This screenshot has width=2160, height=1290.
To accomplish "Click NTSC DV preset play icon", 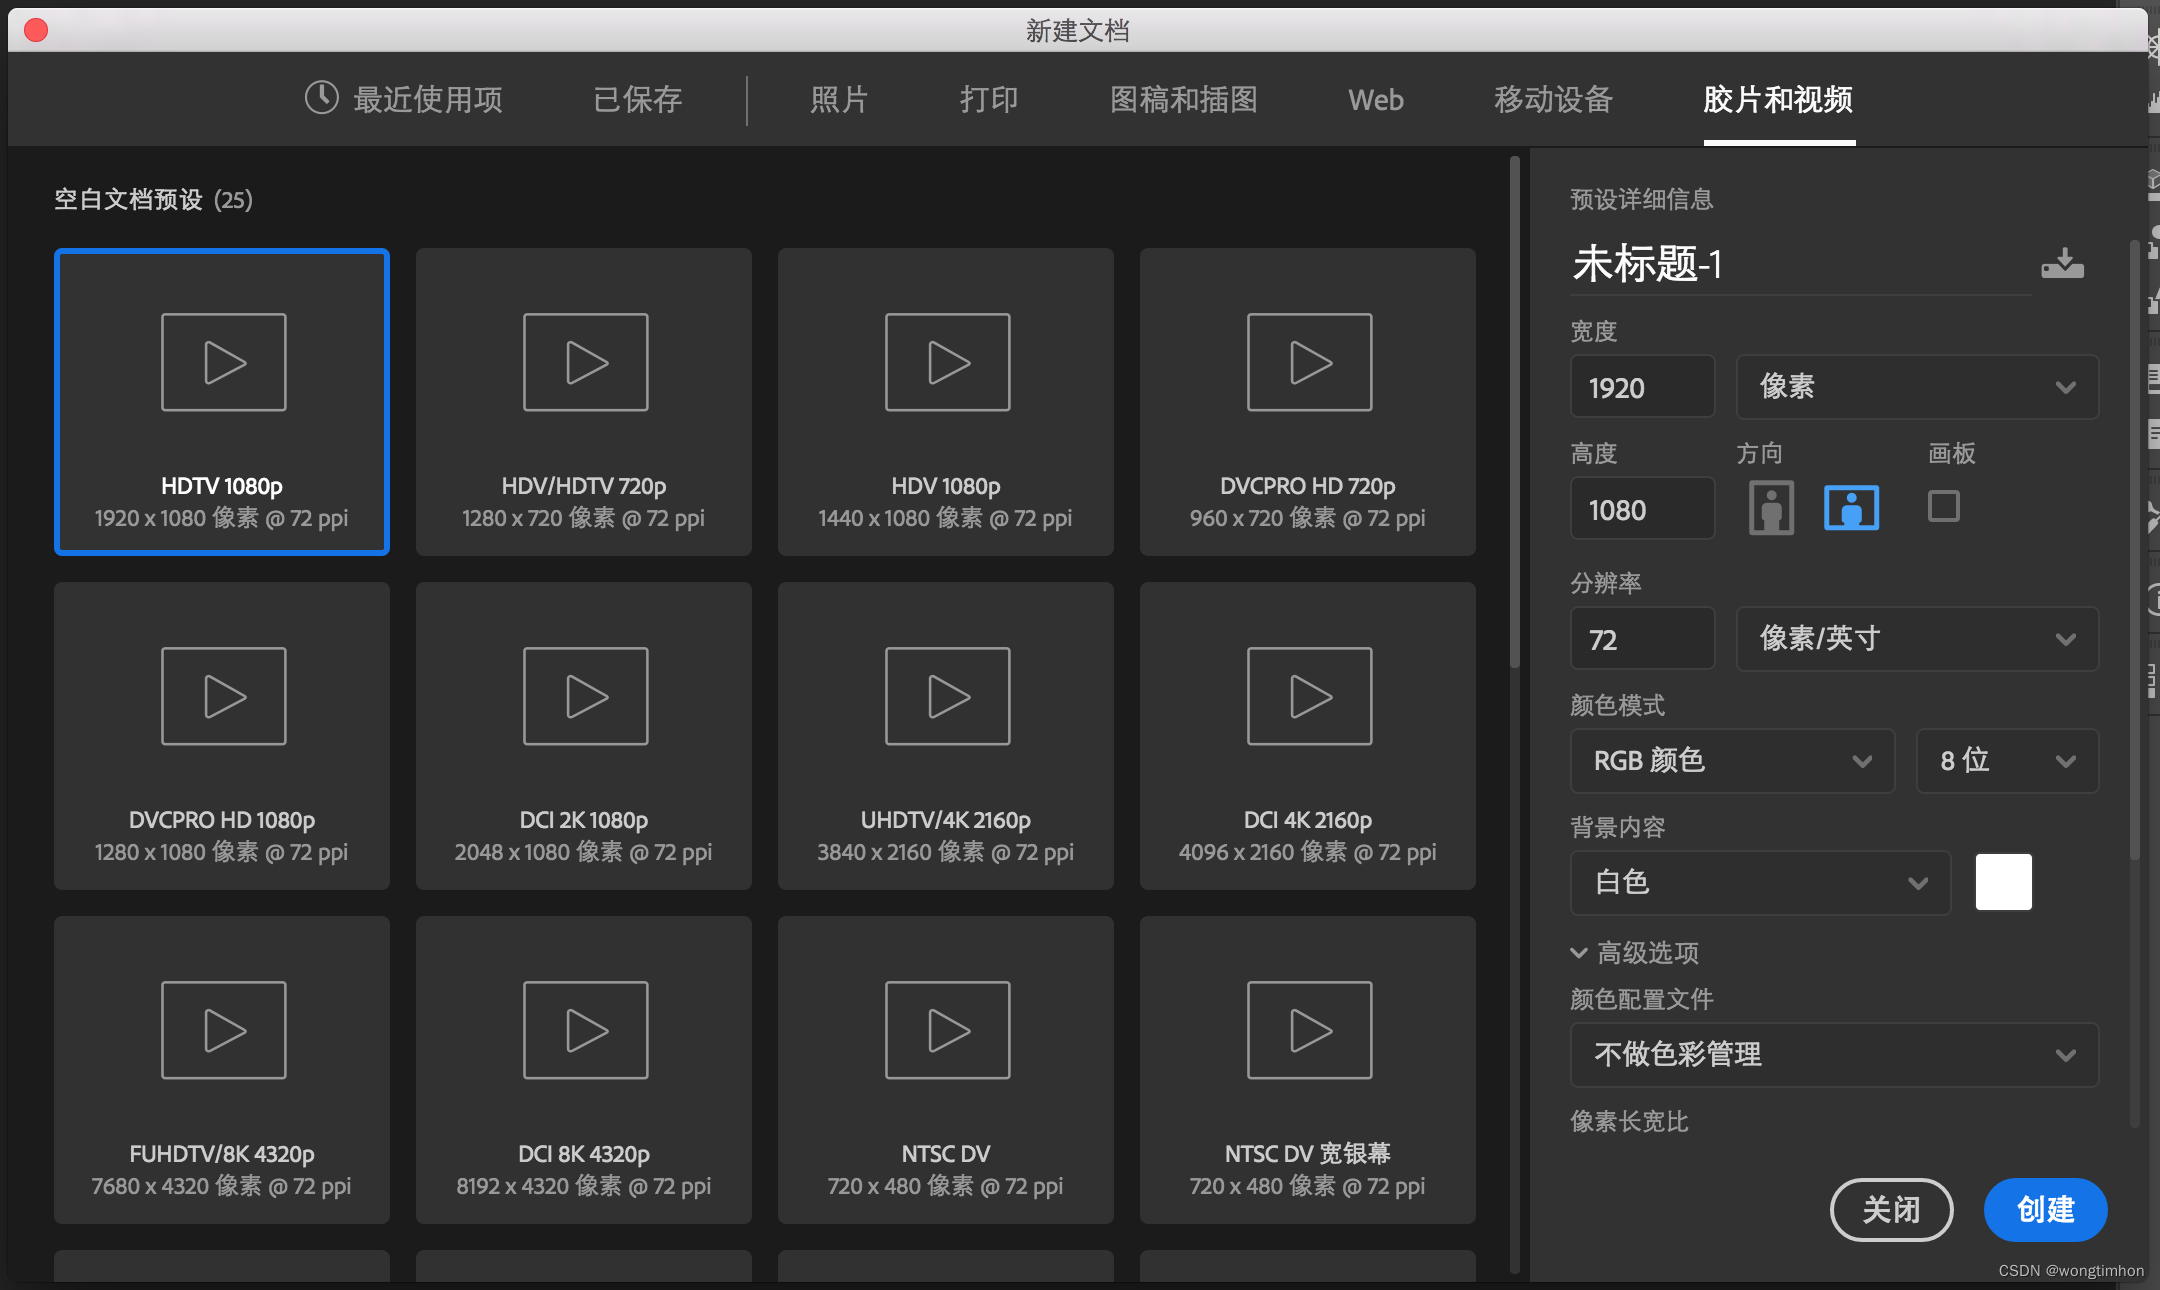I will click(947, 1030).
